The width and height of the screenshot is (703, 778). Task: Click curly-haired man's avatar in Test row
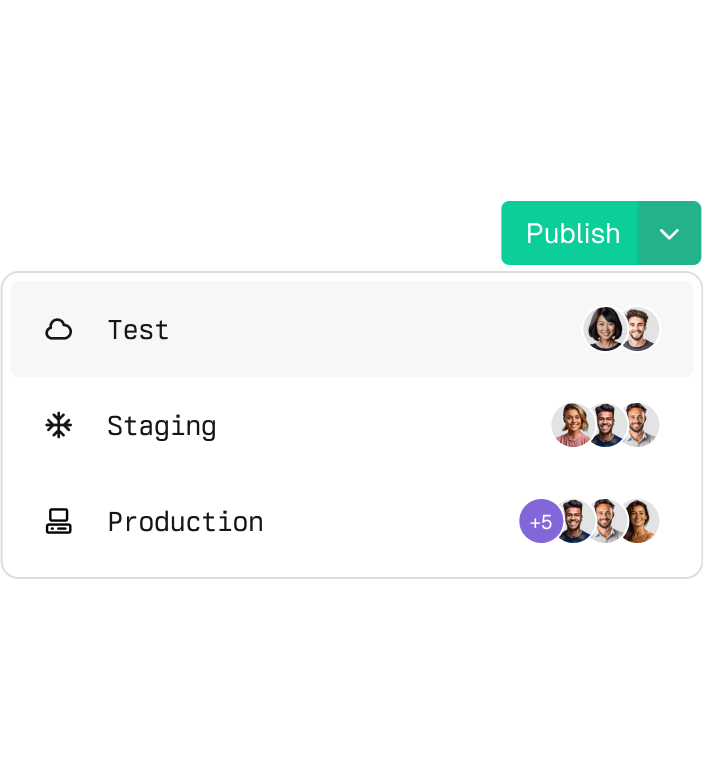(640, 329)
